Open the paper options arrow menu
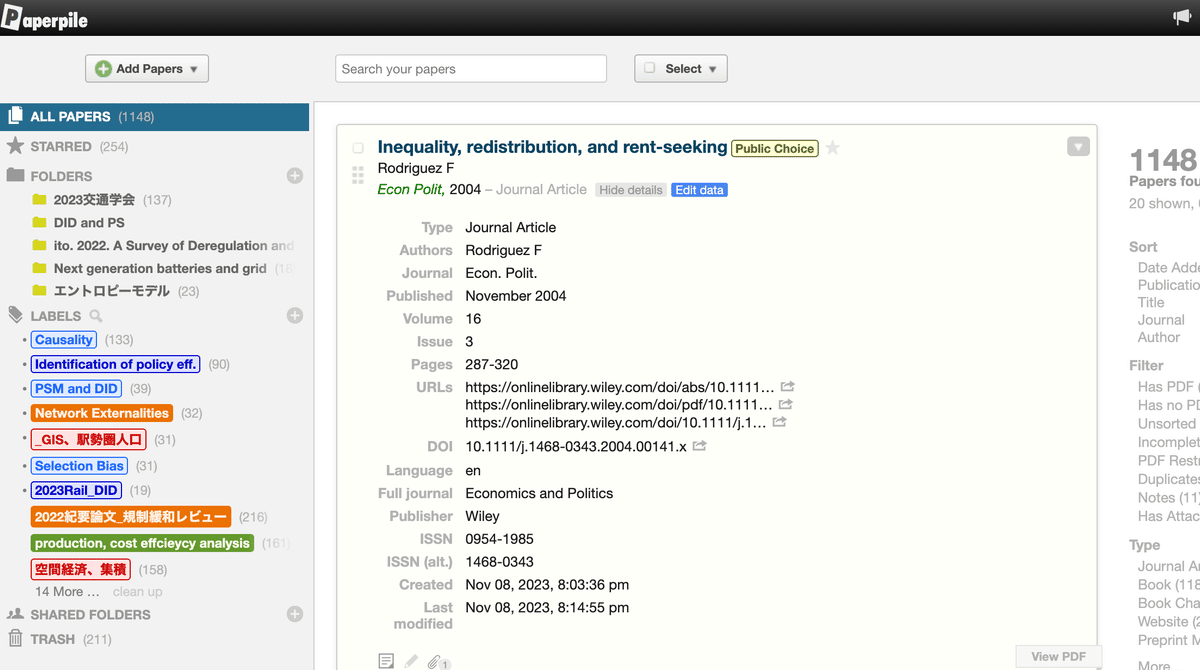 (x=1077, y=147)
